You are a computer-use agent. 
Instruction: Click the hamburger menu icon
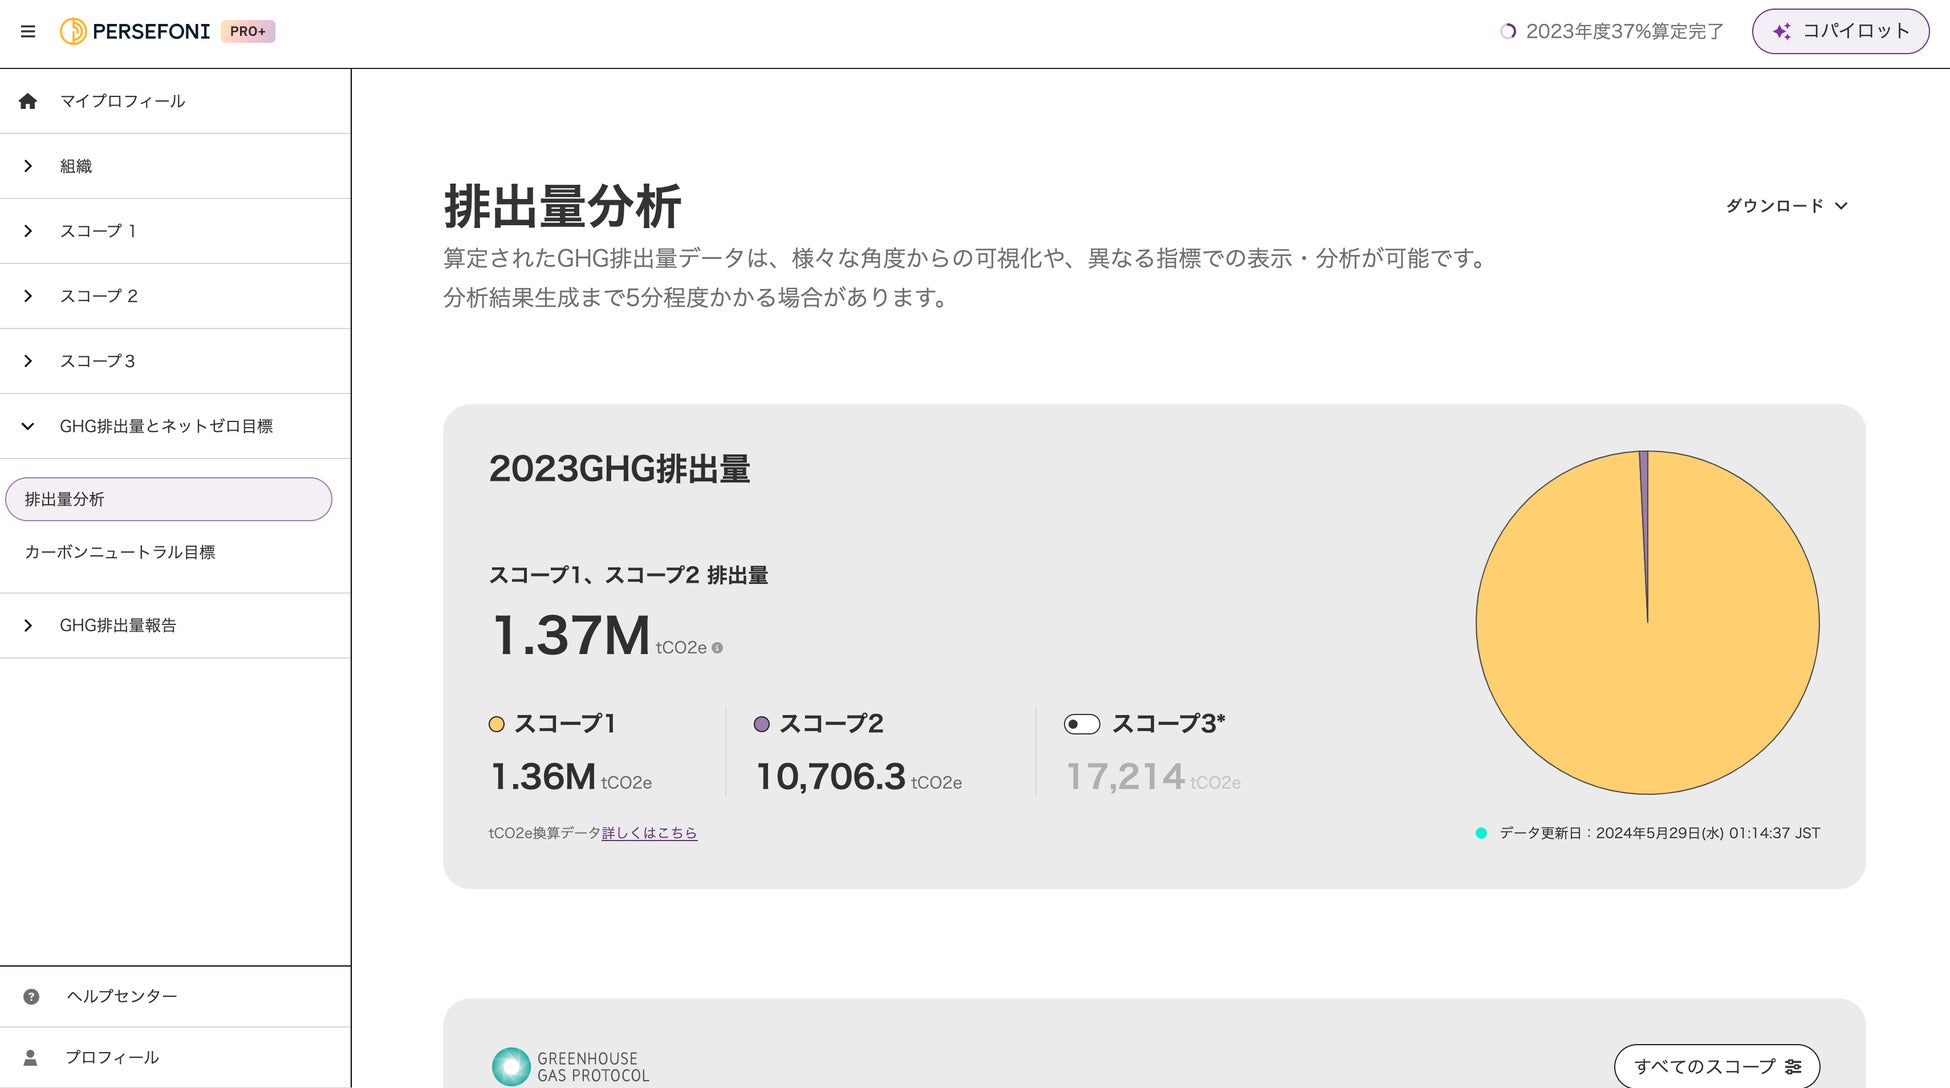28,32
